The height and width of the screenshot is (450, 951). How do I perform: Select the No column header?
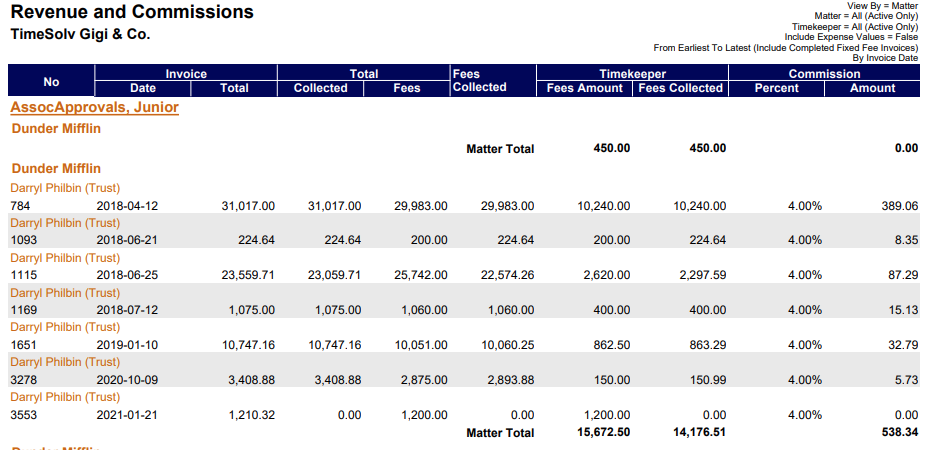[51, 81]
